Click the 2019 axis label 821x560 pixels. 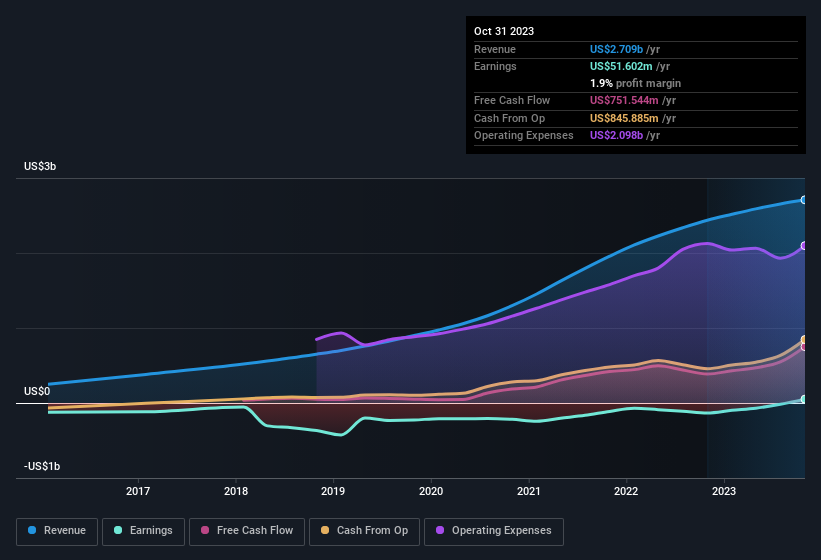(x=333, y=491)
